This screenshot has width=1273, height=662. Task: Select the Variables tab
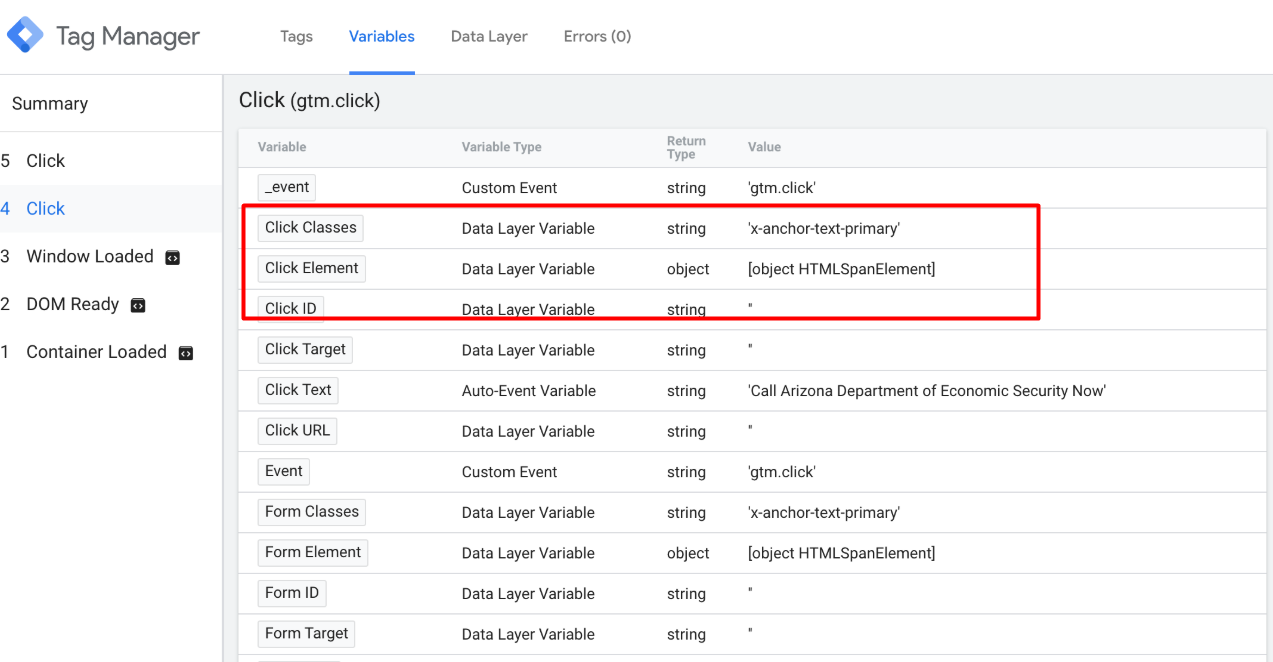(x=381, y=36)
